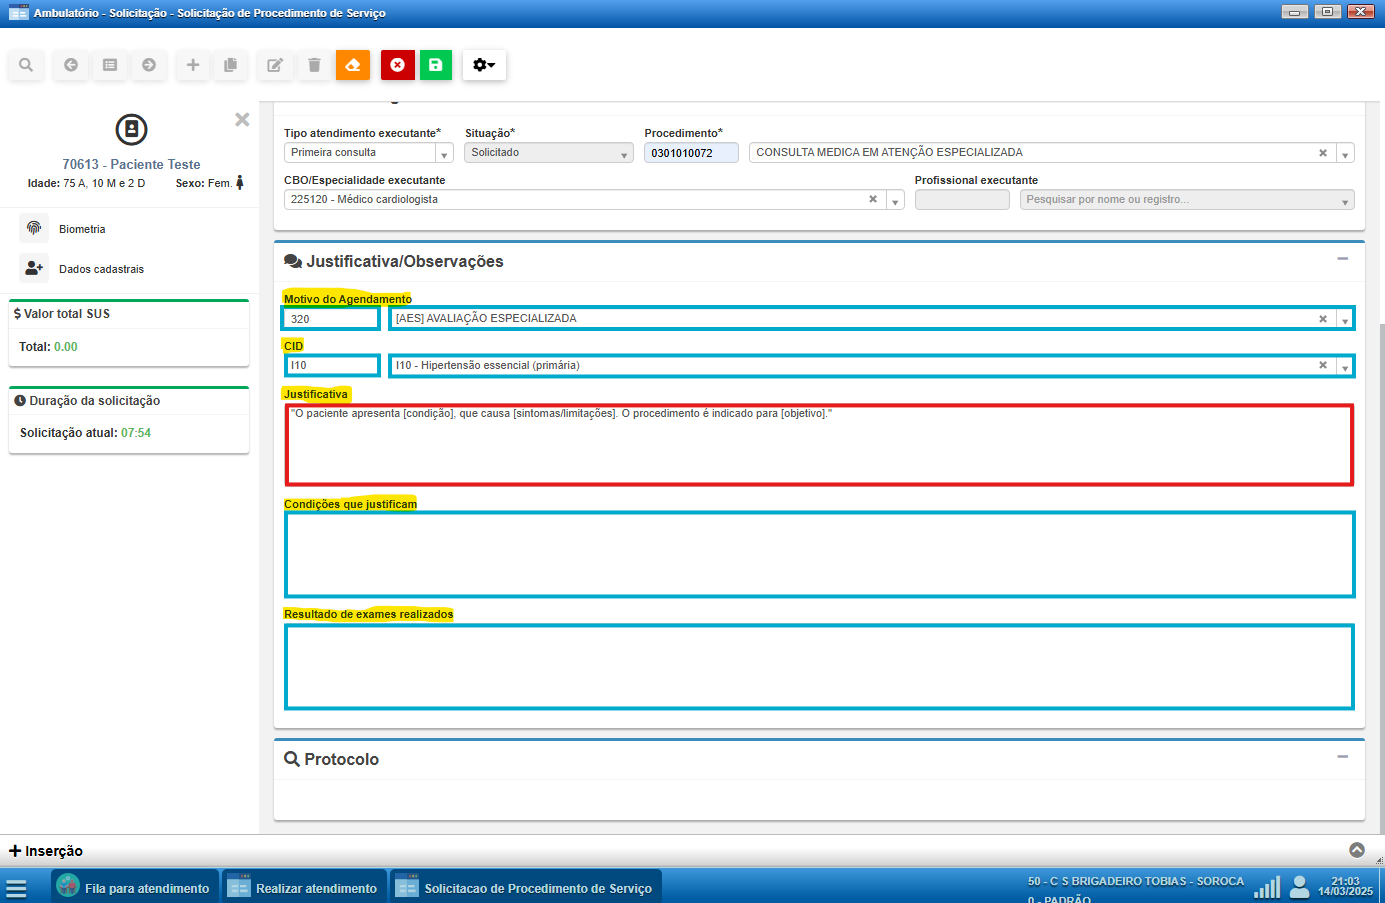Image resolution: width=1385 pixels, height=903 pixels.
Task: Click the search magnifier toolbar icon
Action: (26, 65)
